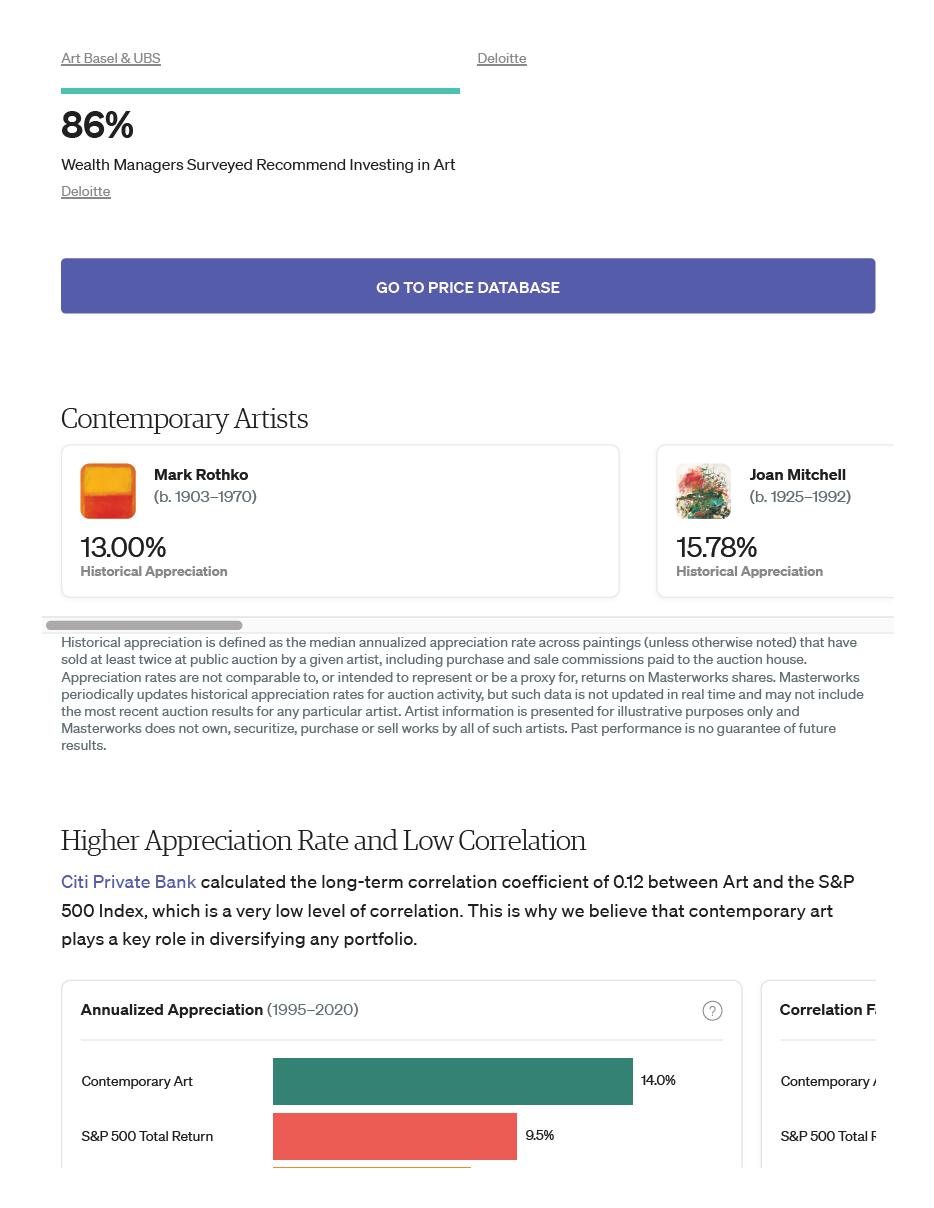Click the green Contemporary Art bar

coord(452,1081)
